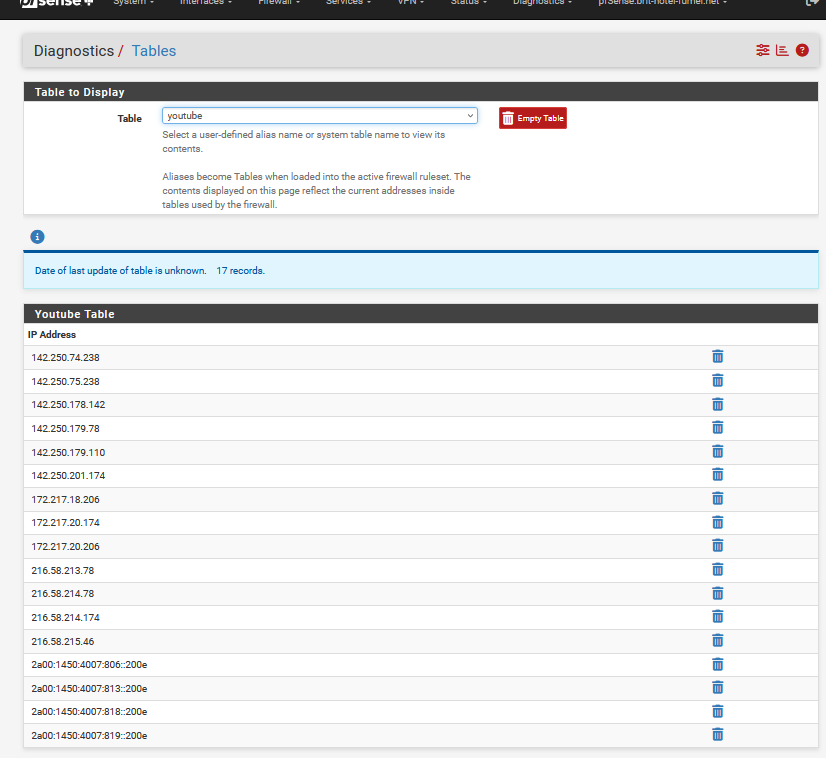Delete IPv6 entry 2a00:1450:4007:806::200e
This screenshot has width=826, height=758.
pos(717,664)
